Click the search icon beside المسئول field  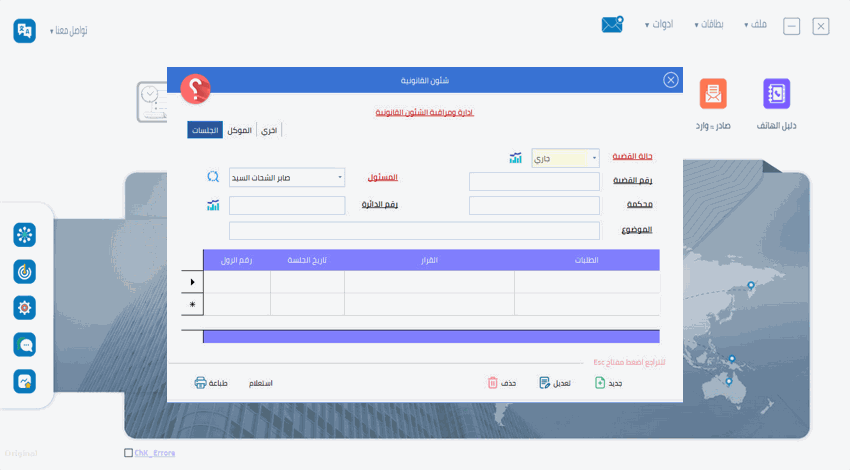(x=213, y=177)
